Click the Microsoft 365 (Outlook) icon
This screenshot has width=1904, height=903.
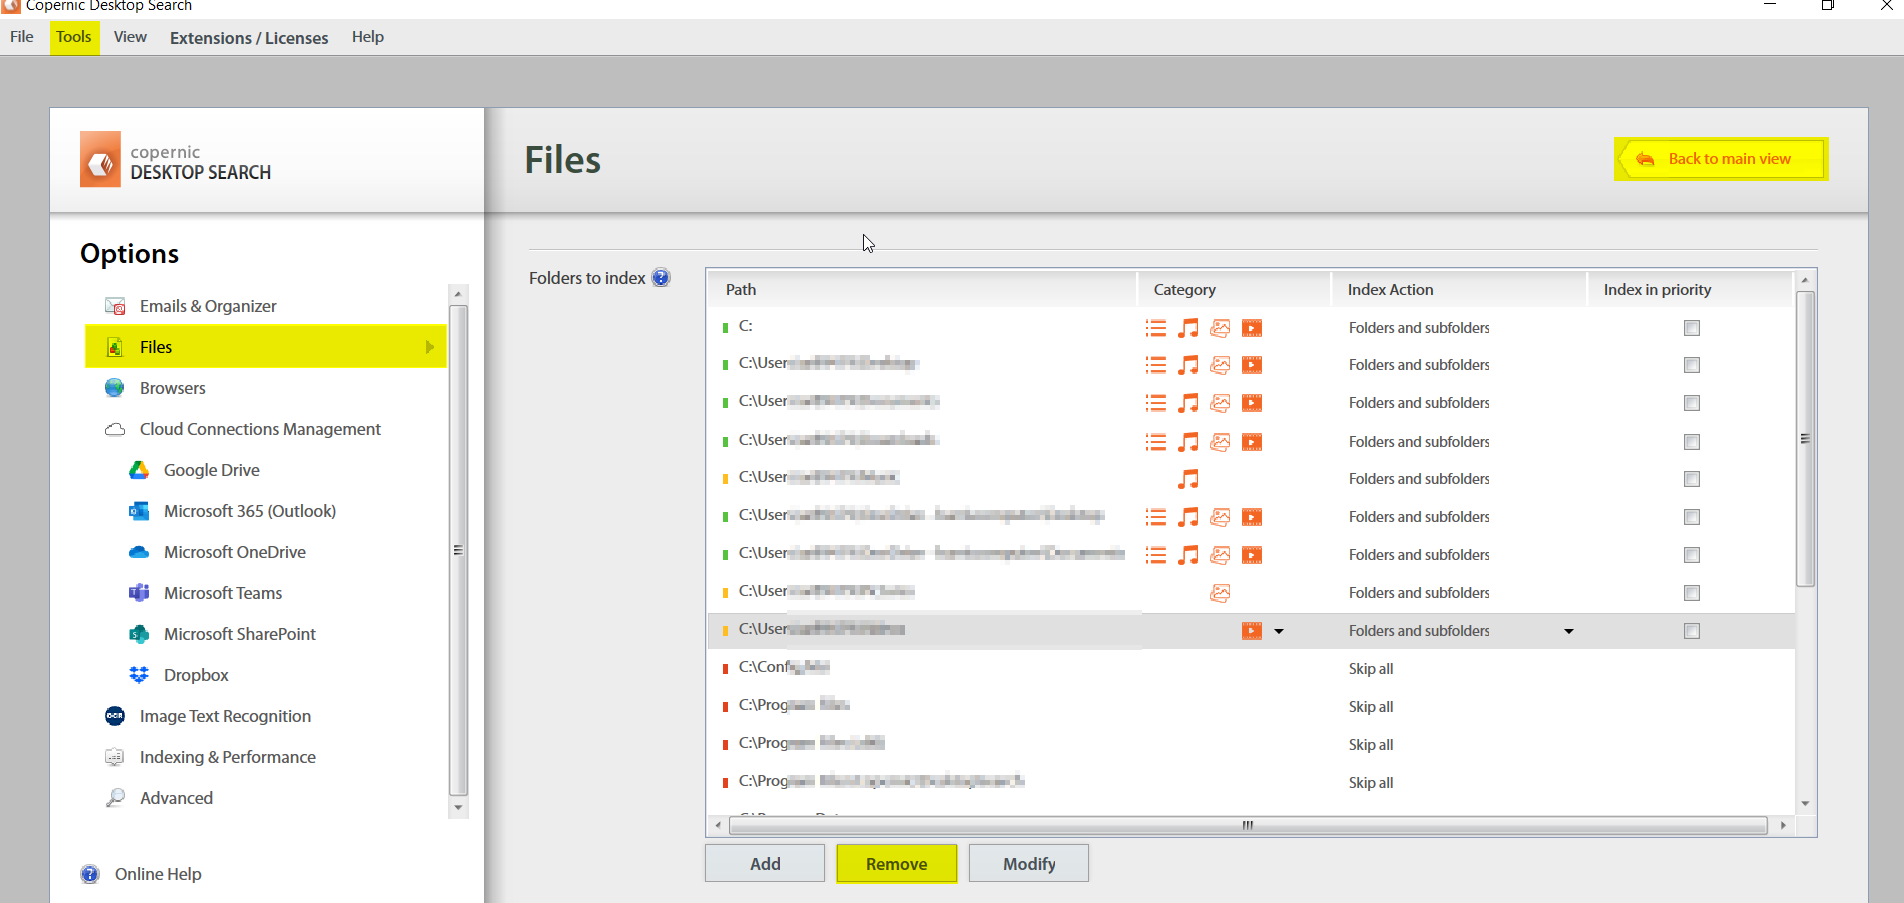[x=139, y=511]
